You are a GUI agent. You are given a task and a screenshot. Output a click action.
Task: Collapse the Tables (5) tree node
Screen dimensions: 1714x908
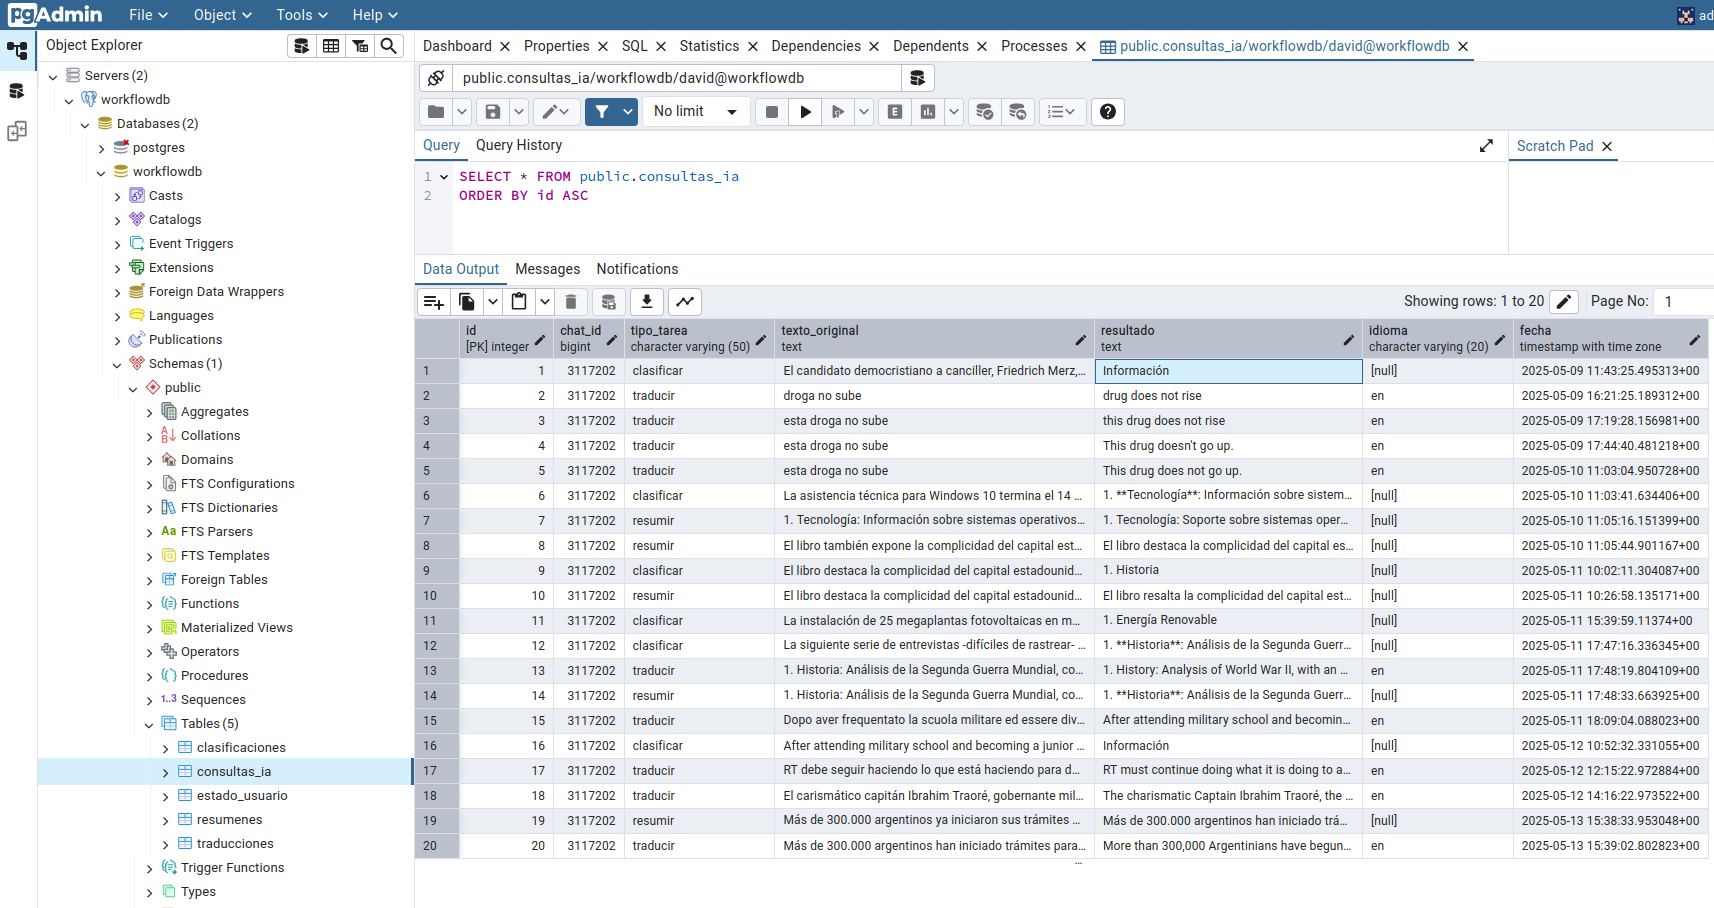pos(149,724)
